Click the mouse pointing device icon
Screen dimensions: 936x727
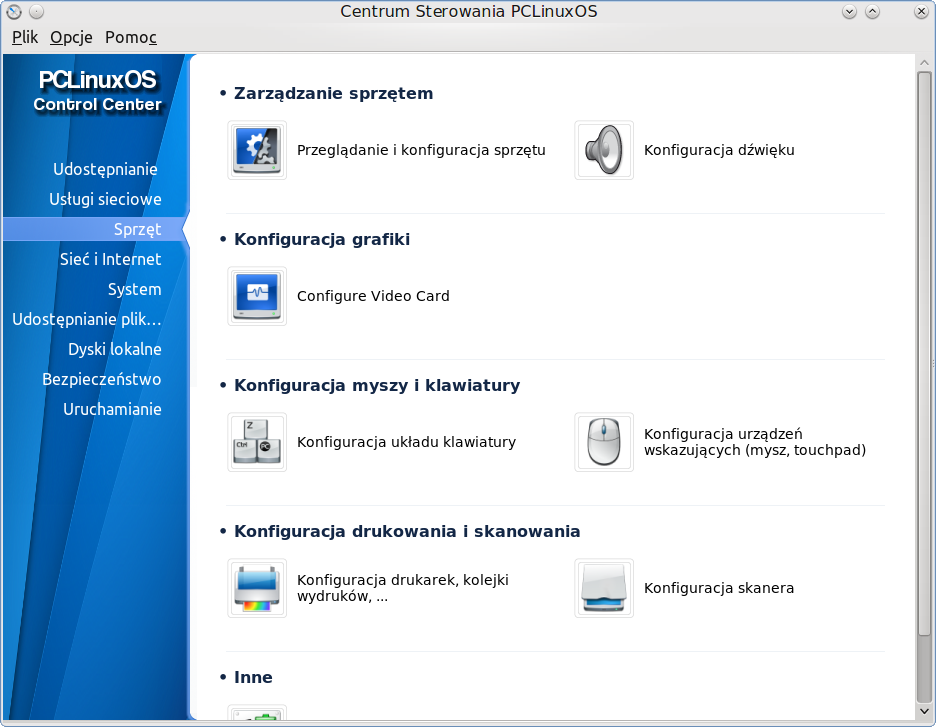click(x=604, y=442)
